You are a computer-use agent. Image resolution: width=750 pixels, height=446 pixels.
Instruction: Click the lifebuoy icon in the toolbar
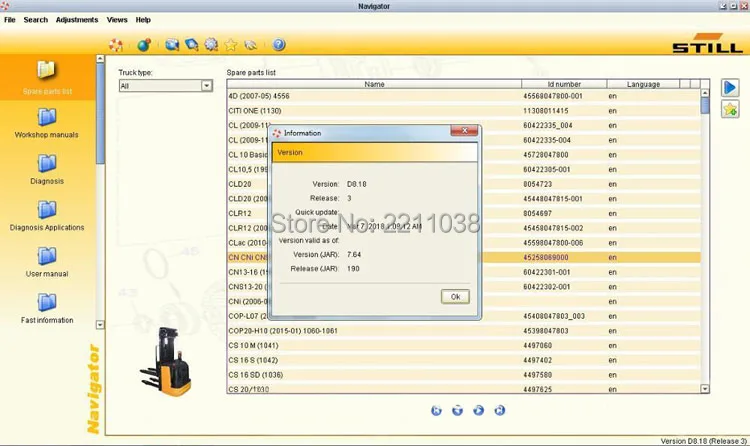click(x=116, y=45)
